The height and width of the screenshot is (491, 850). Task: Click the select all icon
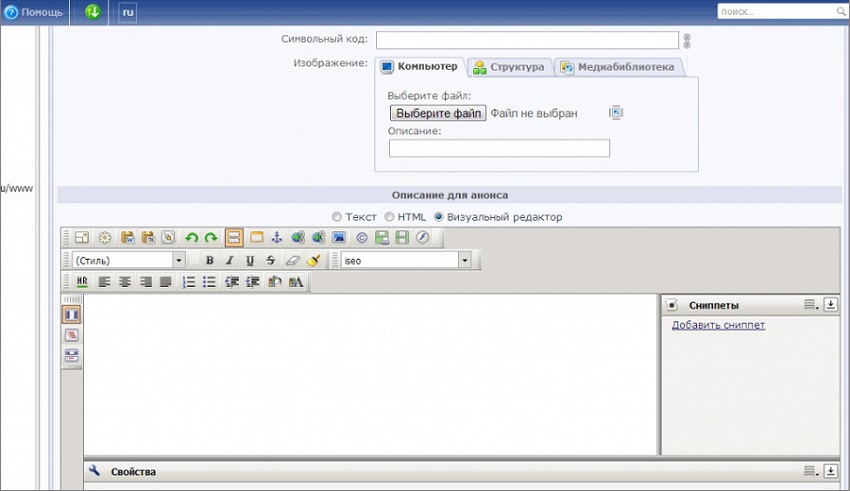(168, 237)
